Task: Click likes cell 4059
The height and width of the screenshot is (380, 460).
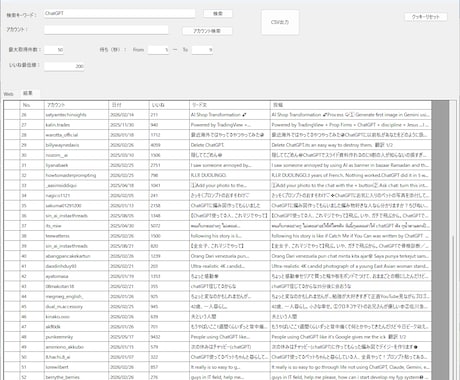Action: (169, 145)
